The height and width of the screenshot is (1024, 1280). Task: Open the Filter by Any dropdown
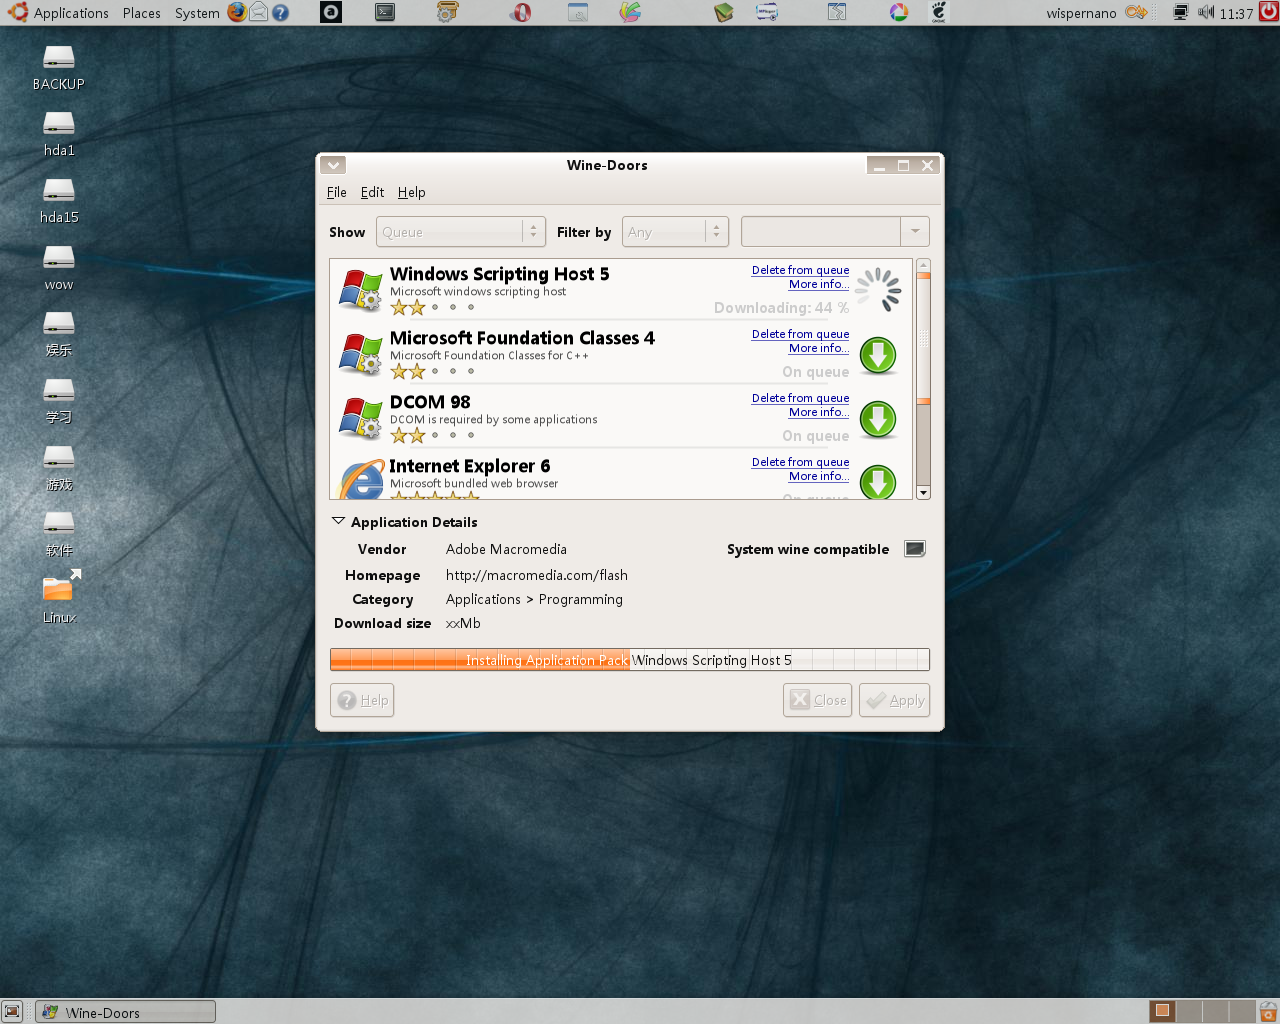click(x=675, y=232)
